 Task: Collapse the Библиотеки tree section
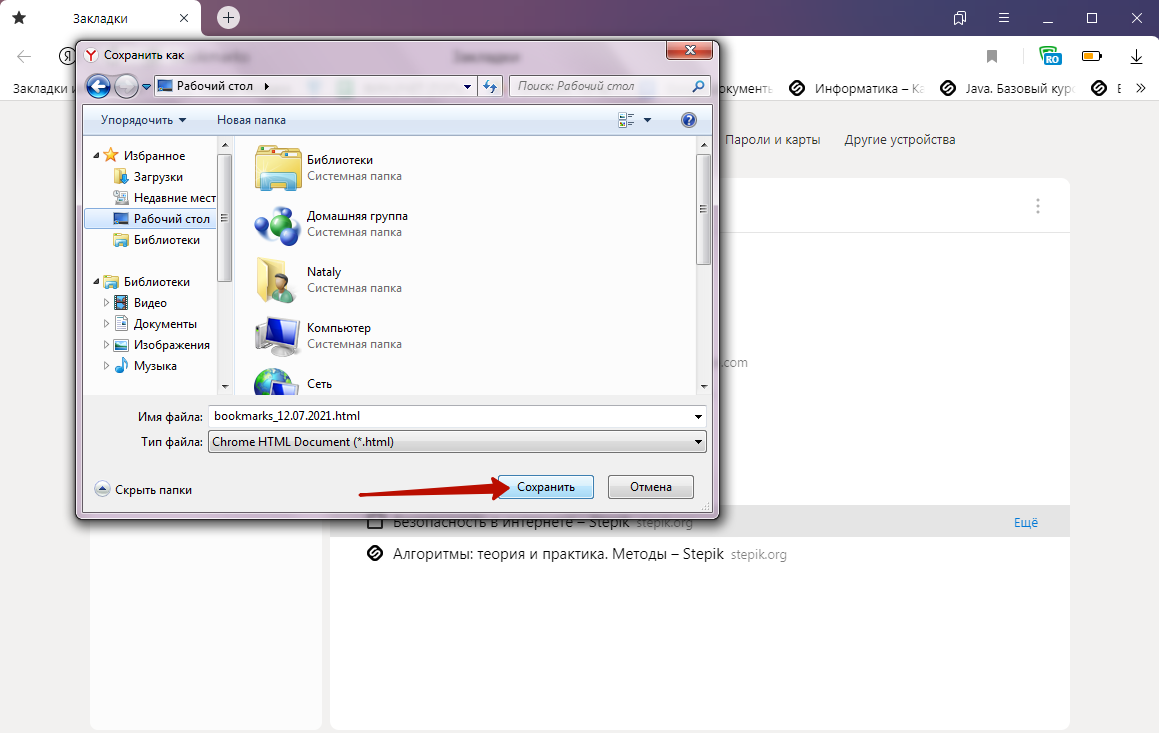96,282
